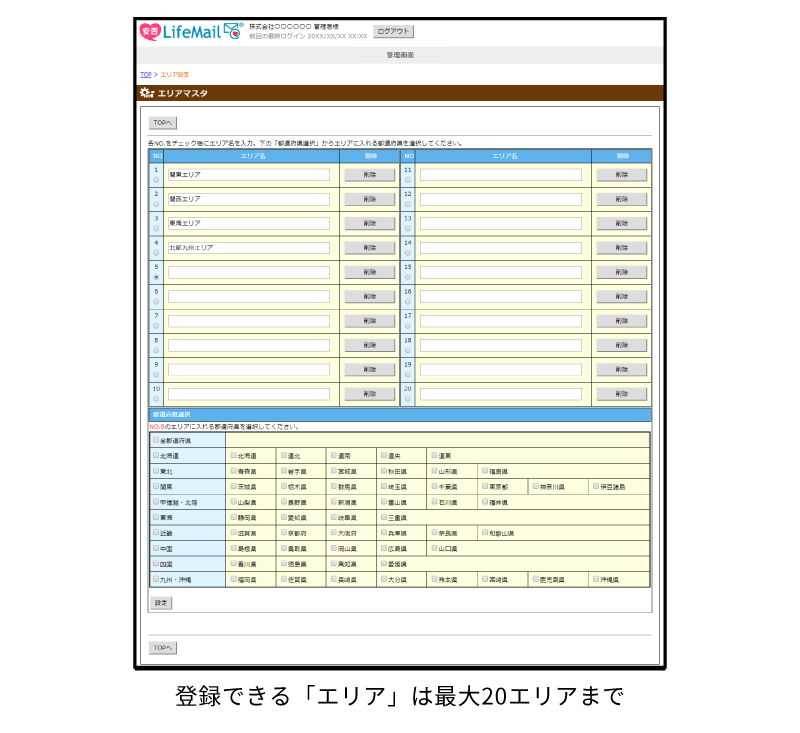800x733 pixels.
Task: Select the radio button for row NO.11
Action: point(405,181)
